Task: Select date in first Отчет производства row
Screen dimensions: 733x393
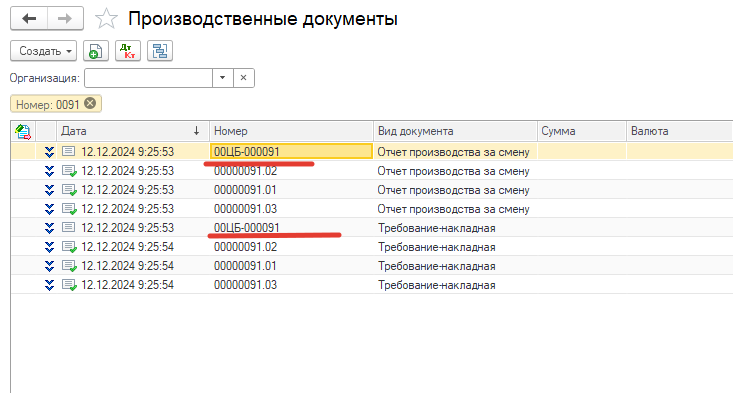Action: coord(127,152)
